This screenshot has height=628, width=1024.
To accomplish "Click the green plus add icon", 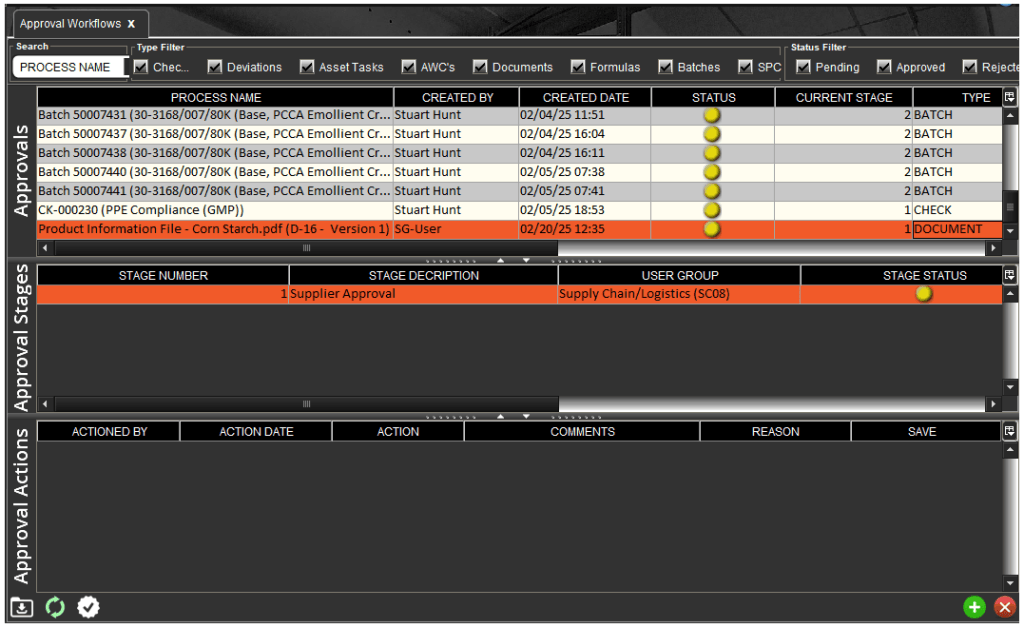I will click(x=973, y=607).
